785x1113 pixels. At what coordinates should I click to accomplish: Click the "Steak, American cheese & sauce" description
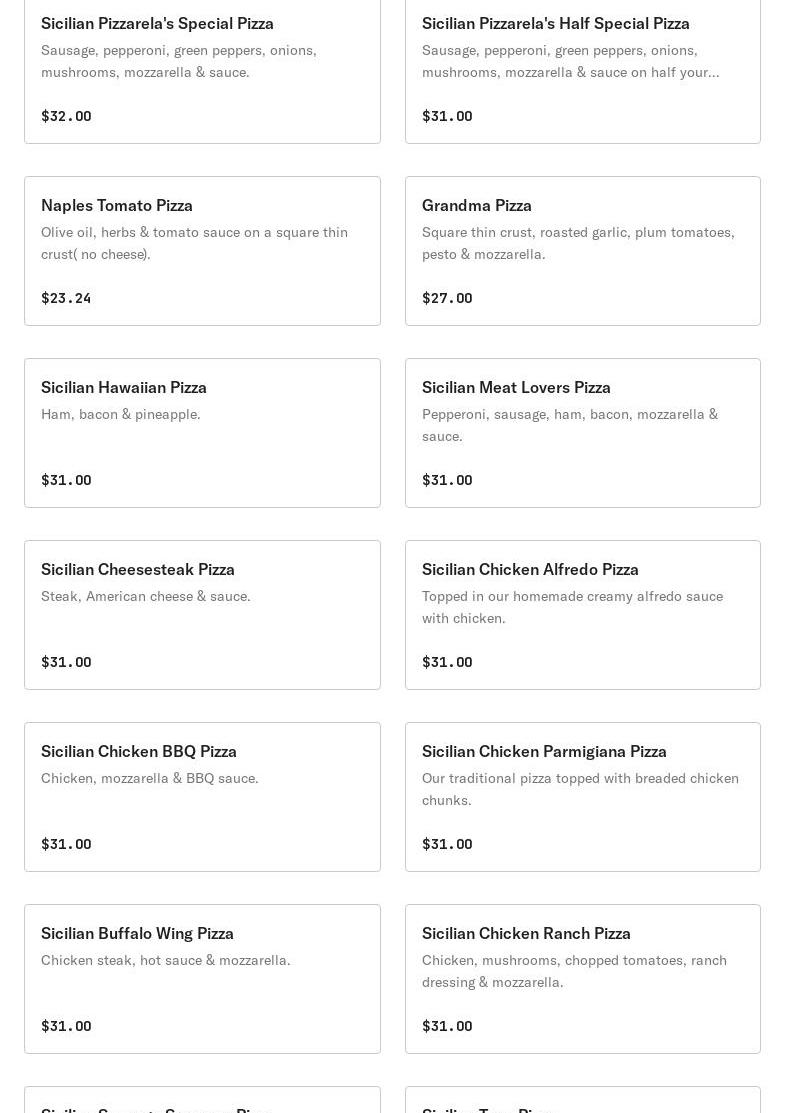146,596
